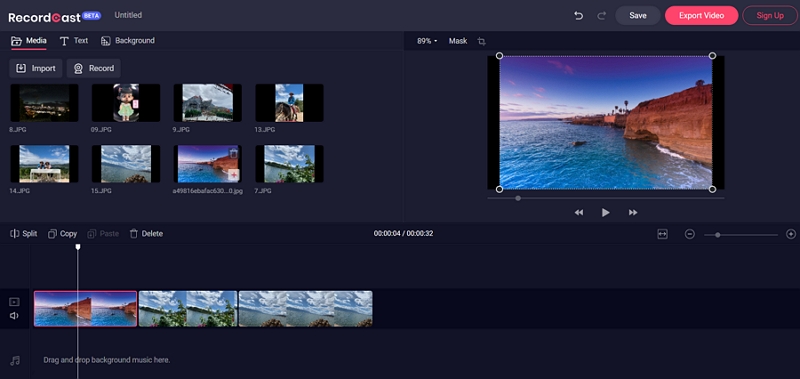Image resolution: width=800 pixels, height=379 pixels.
Task: Open the Background tab
Action: pyautogui.click(x=128, y=41)
